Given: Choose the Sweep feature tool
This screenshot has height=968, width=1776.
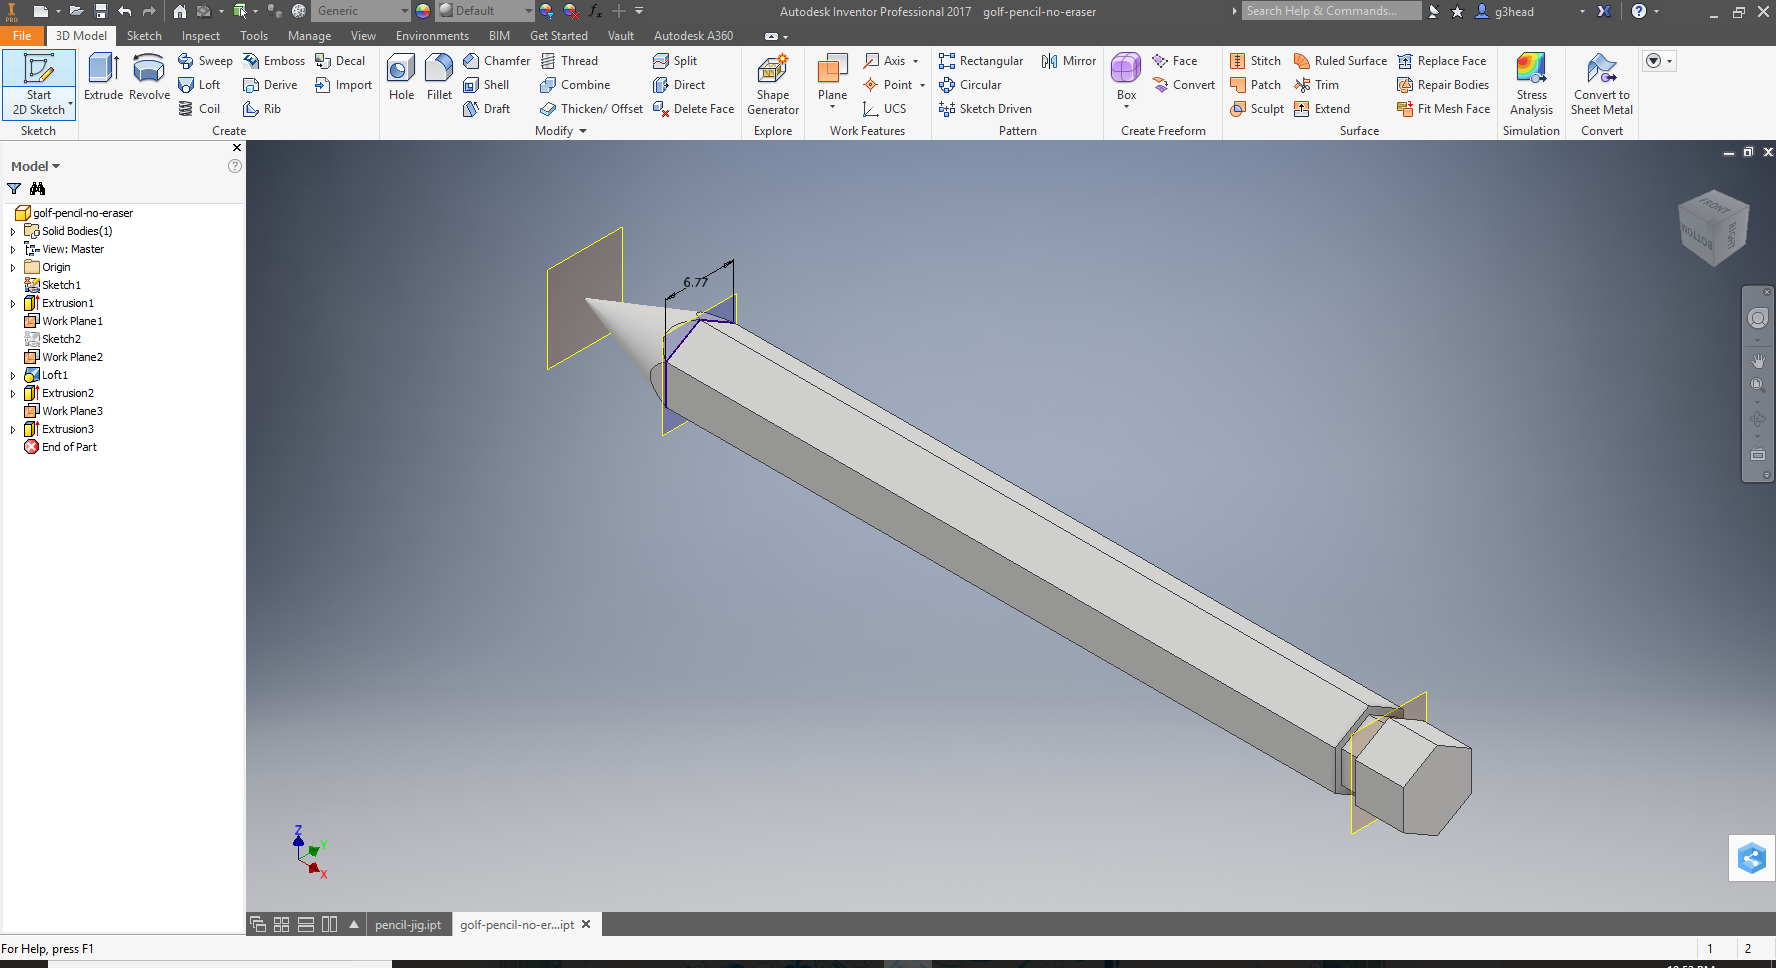Looking at the screenshot, I should 205,61.
